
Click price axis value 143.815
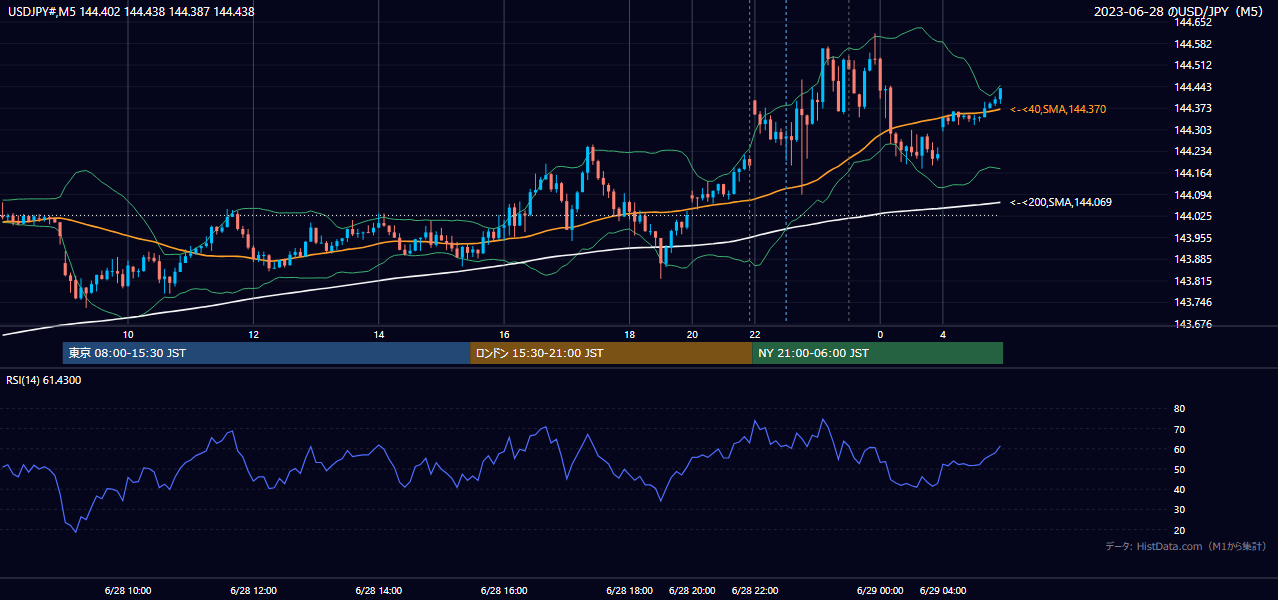coord(1193,281)
